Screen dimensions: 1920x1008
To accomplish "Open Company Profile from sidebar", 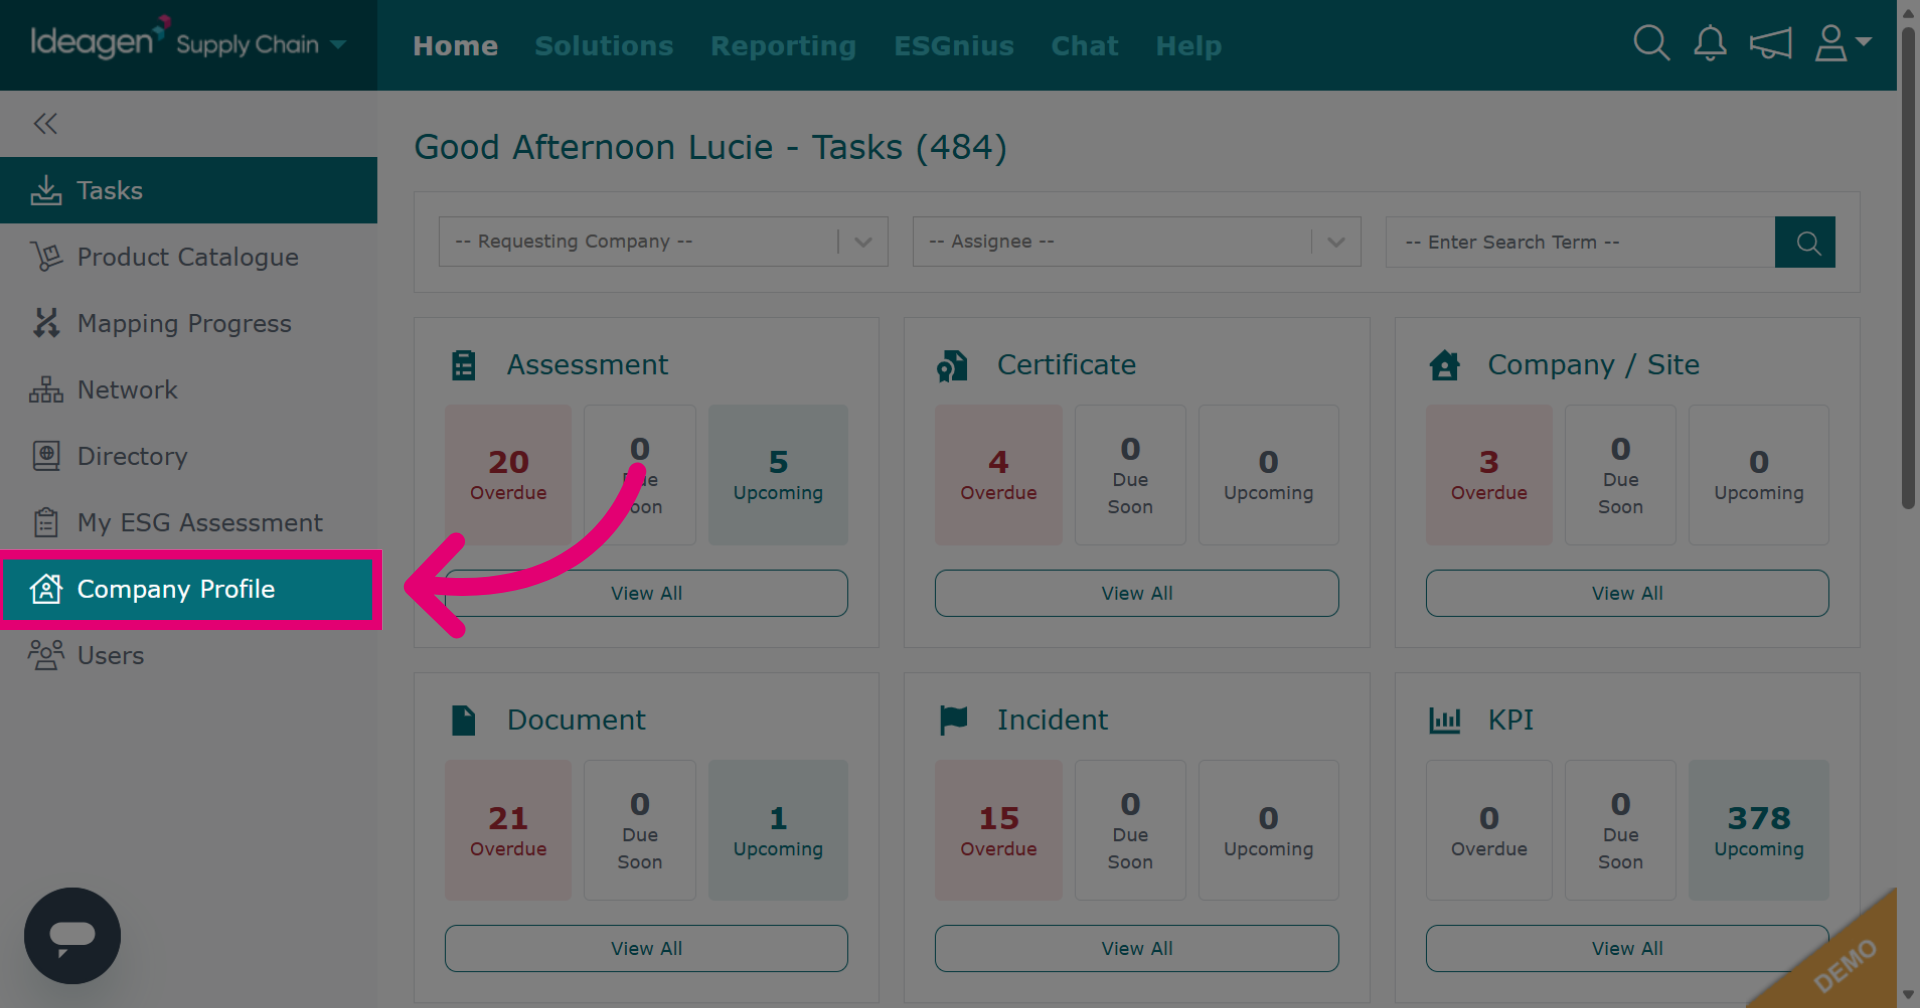I will (189, 589).
